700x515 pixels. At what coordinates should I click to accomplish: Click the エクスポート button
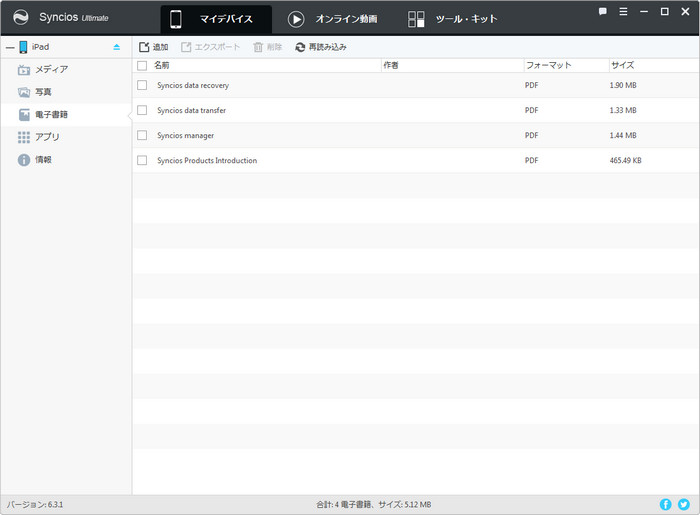(x=210, y=47)
